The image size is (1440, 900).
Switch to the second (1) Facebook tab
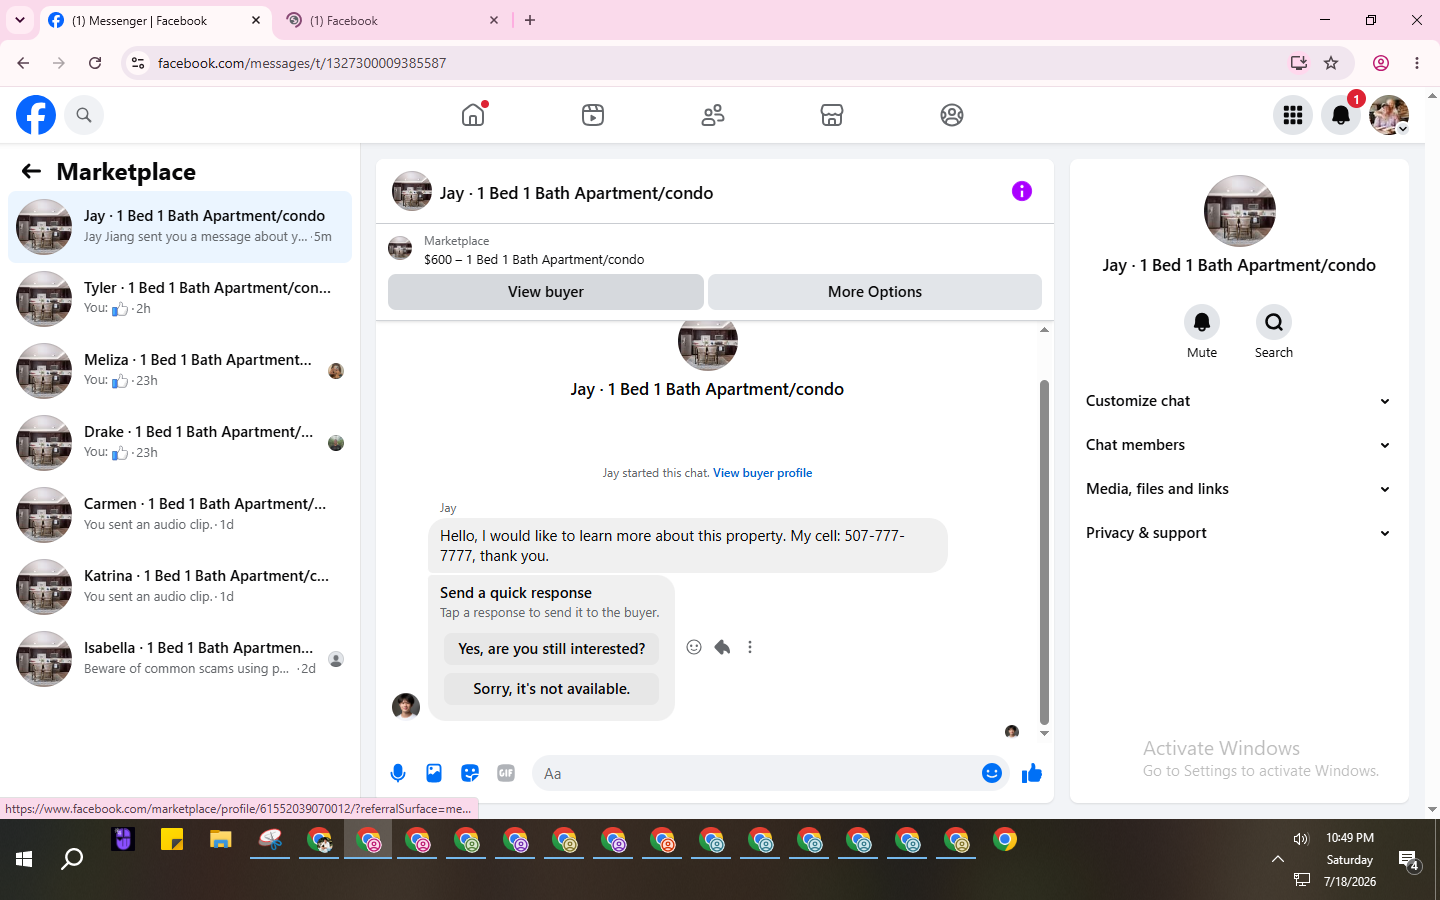pyautogui.click(x=392, y=20)
